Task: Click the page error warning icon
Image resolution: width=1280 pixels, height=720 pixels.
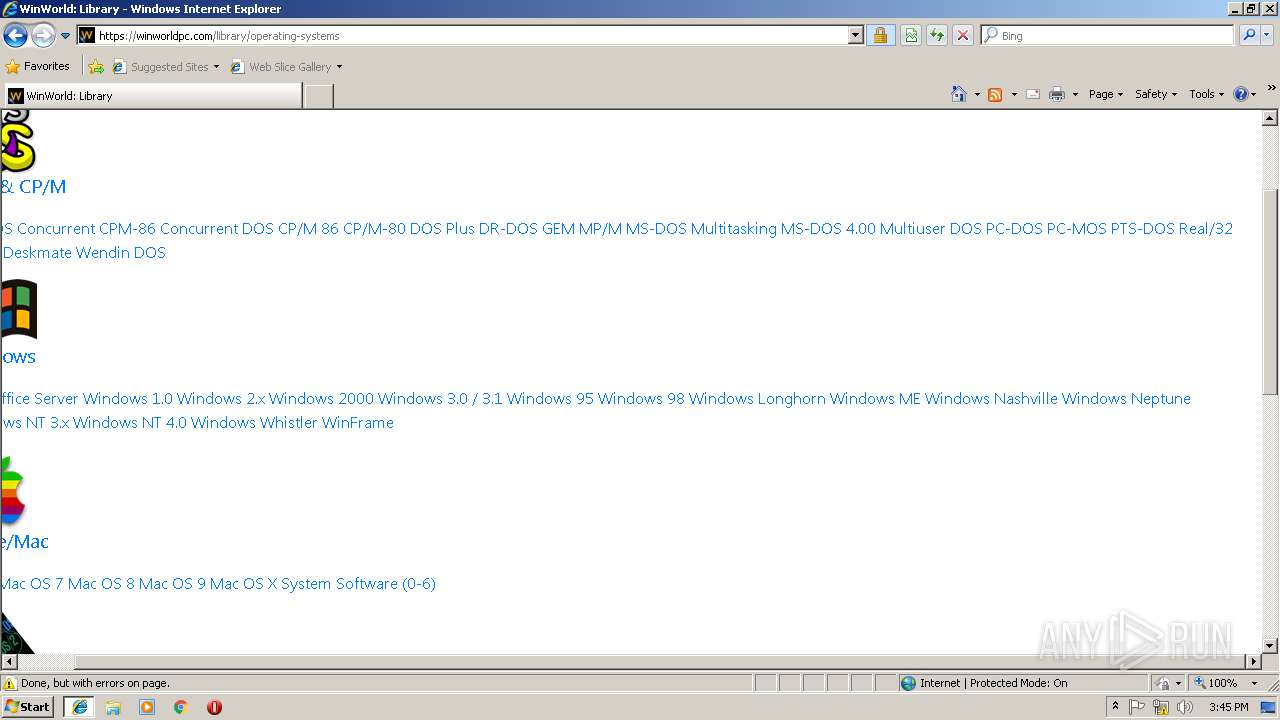Action: pos(10,683)
